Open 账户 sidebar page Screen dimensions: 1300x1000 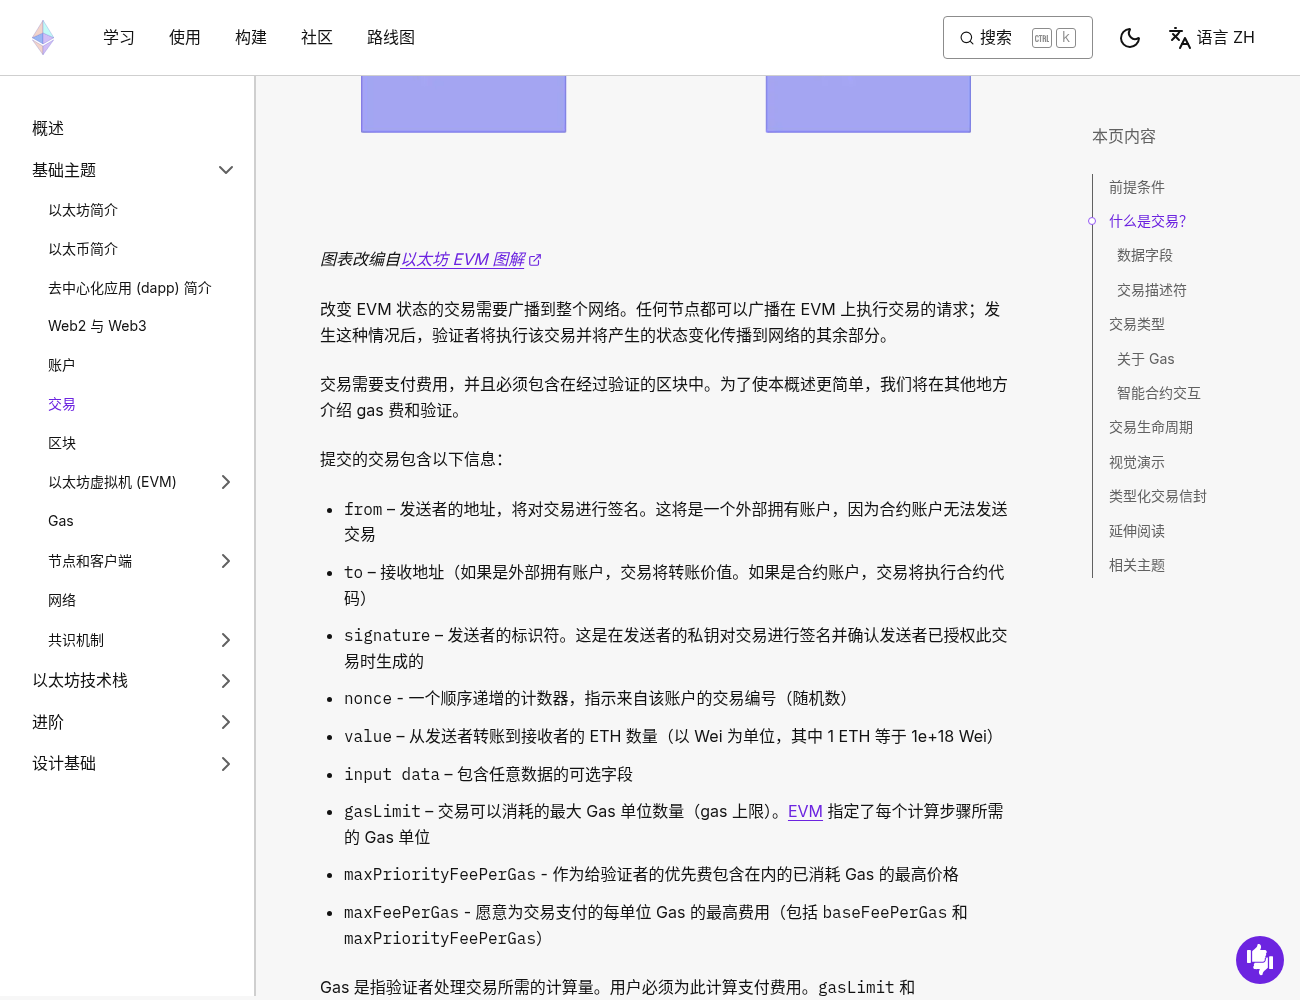(62, 365)
